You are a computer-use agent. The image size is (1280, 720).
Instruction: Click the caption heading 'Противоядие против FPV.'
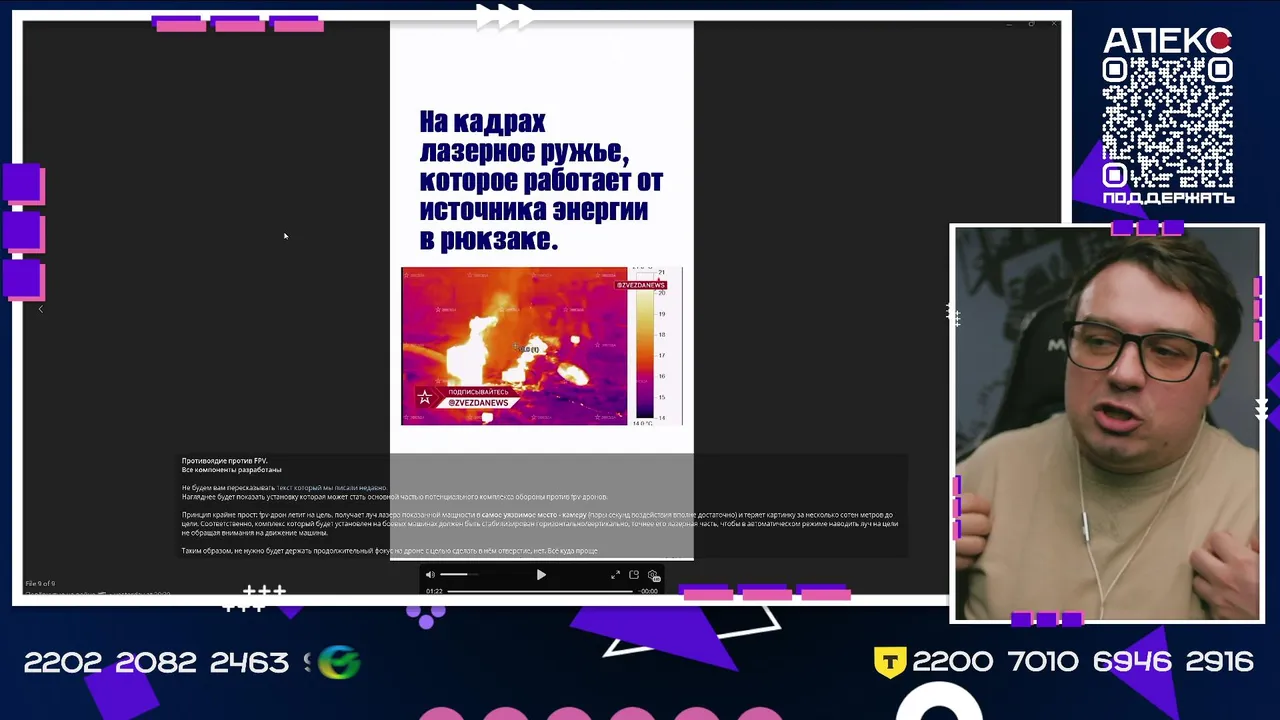224,461
